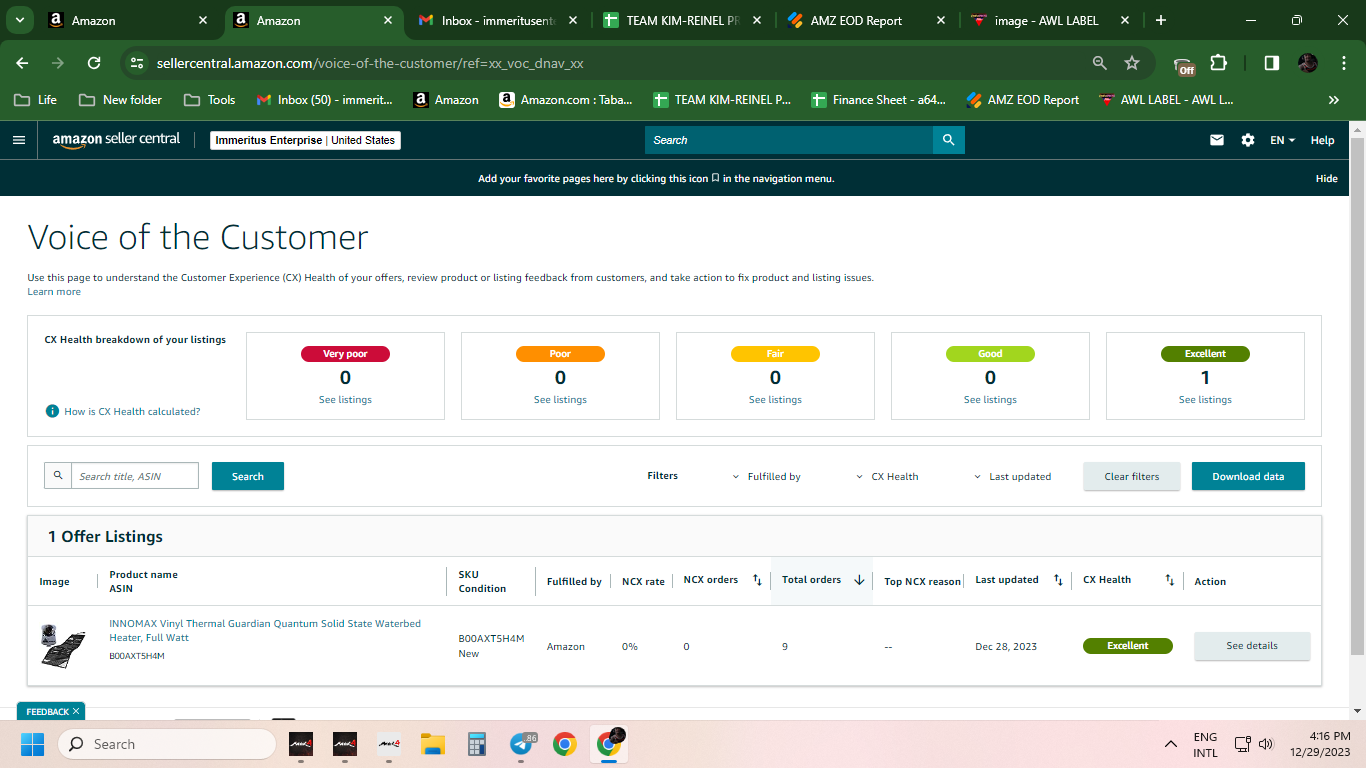This screenshot has width=1366, height=768.
Task: Open the settings gear icon
Action: [1248, 140]
